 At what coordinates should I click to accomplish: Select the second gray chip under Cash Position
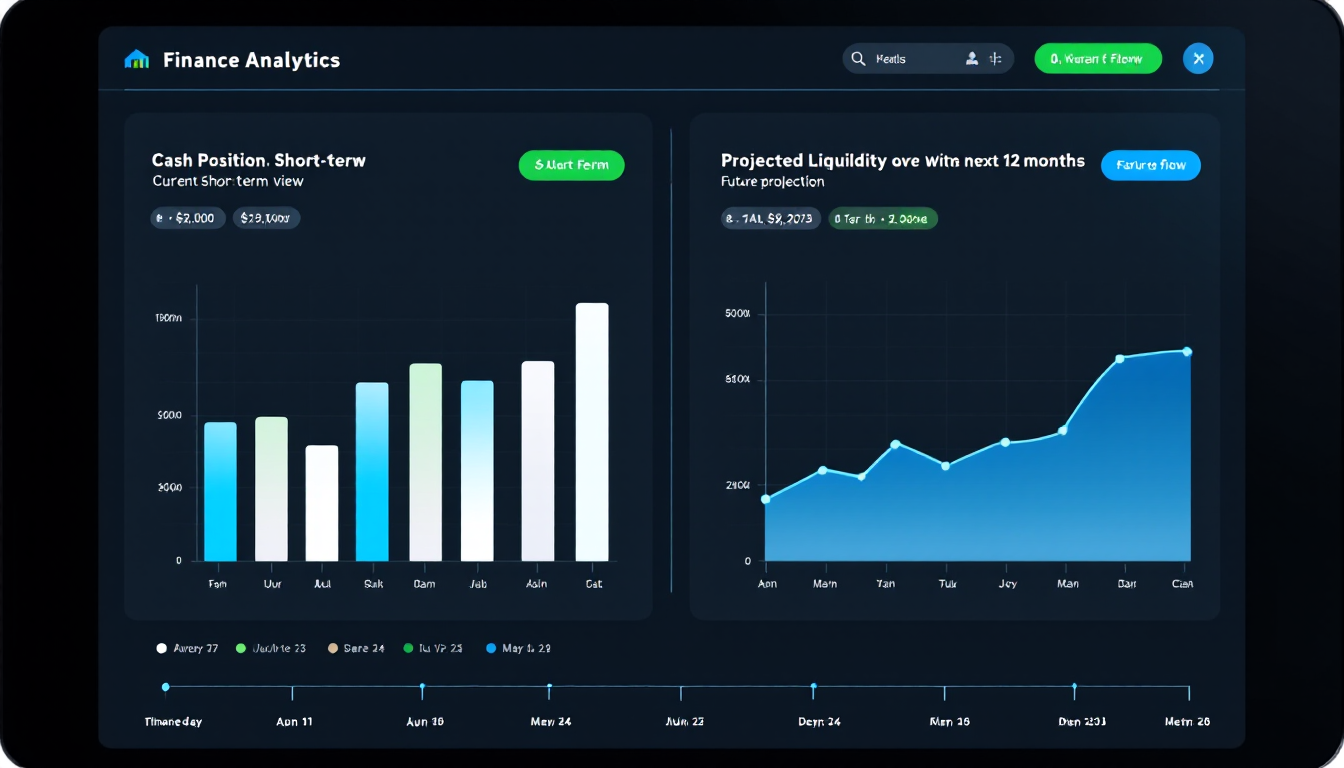pos(267,218)
